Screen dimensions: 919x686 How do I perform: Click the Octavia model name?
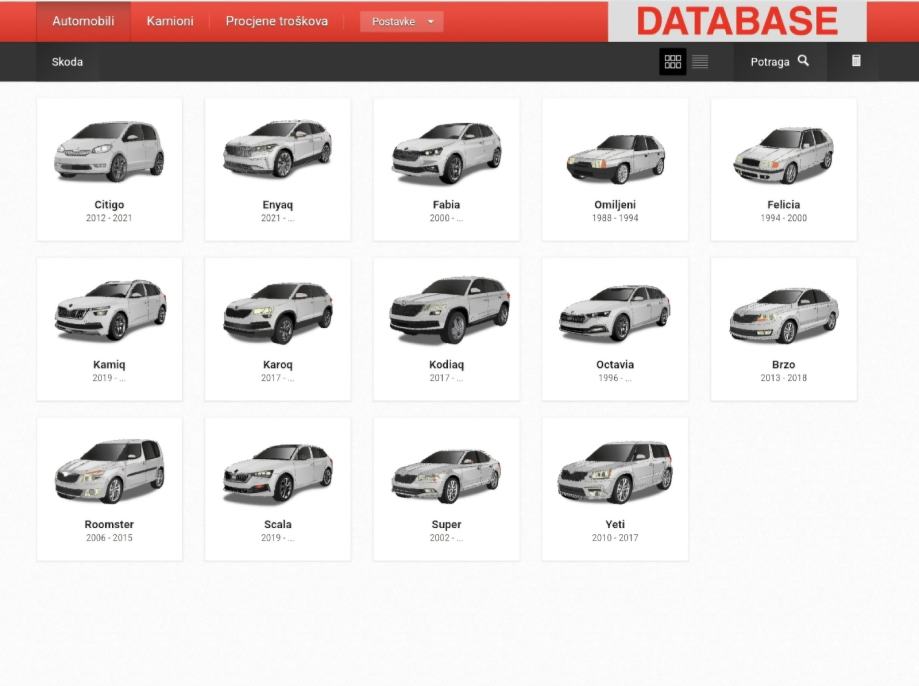(615, 365)
